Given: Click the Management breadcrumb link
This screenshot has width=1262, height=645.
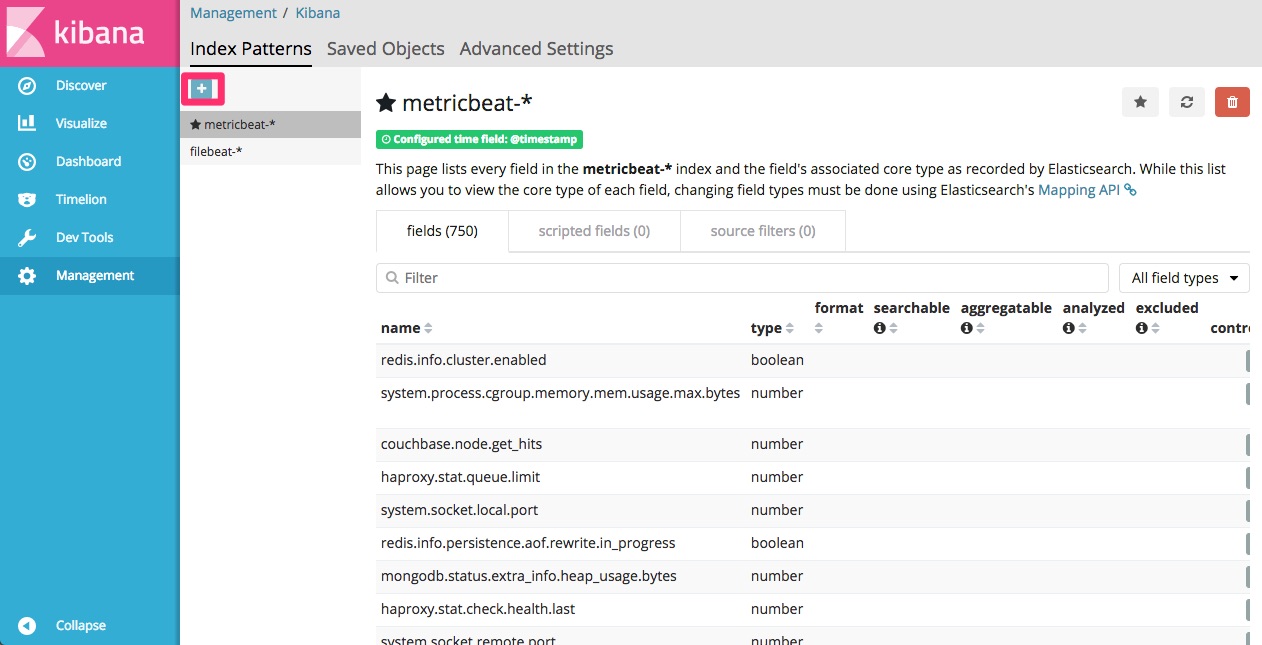Looking at the screenshot, I should click(233, 13).
